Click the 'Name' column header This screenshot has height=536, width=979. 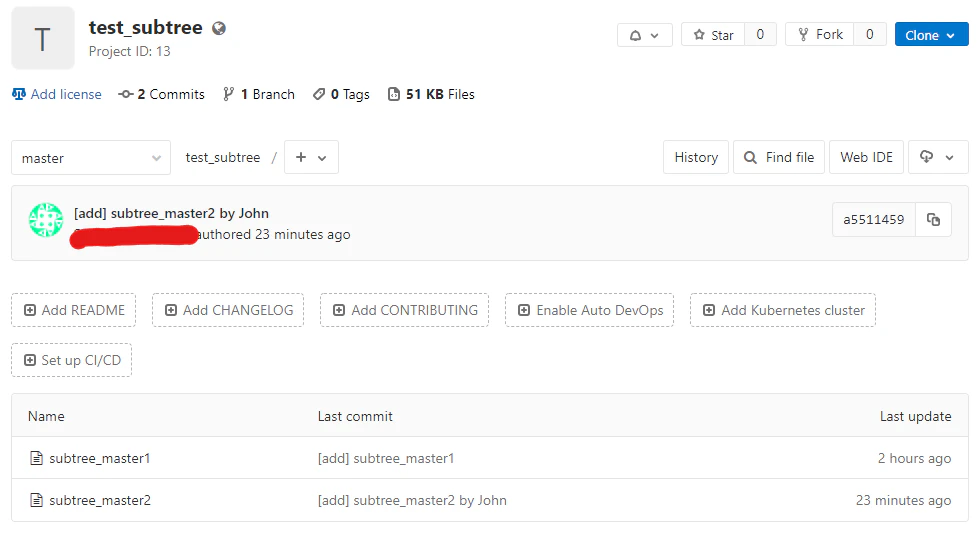coord(46,416)
